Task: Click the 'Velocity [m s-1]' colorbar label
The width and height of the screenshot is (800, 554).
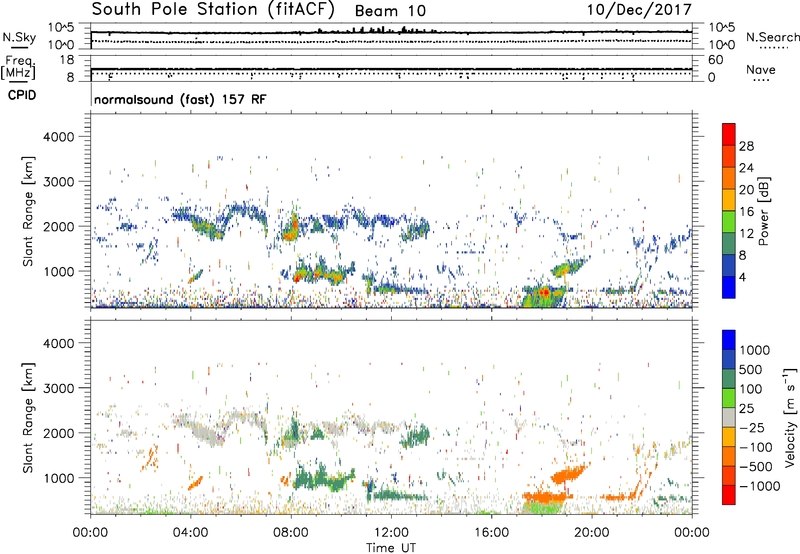Action: pyautogui.click(x=790, y=417)
